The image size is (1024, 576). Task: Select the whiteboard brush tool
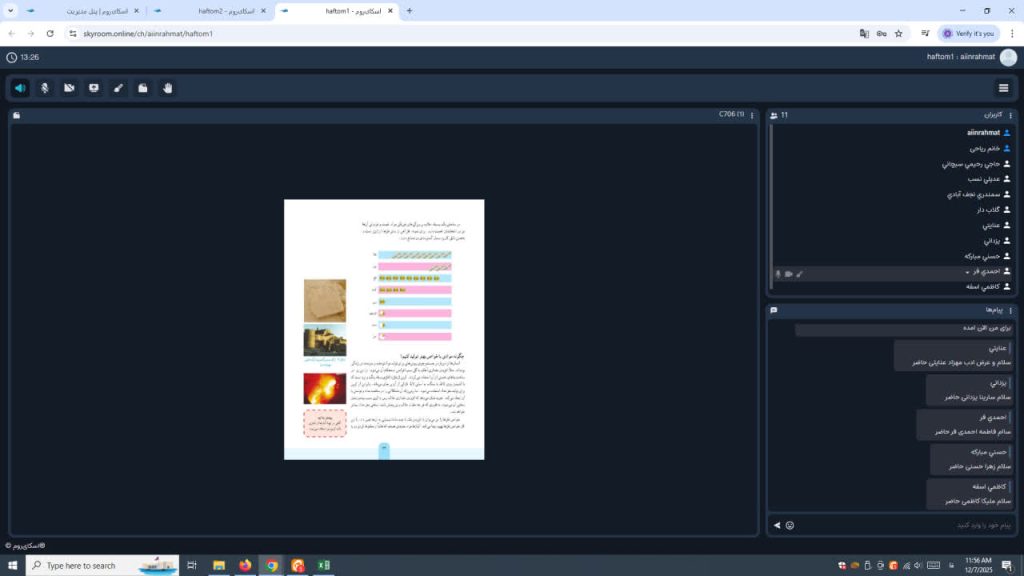click(119, 88)
